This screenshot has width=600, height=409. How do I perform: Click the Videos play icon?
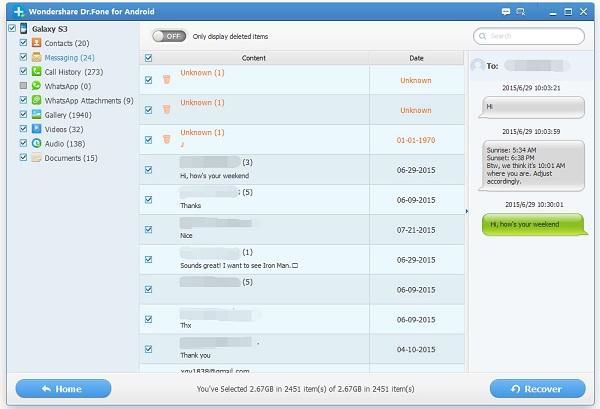36,129
